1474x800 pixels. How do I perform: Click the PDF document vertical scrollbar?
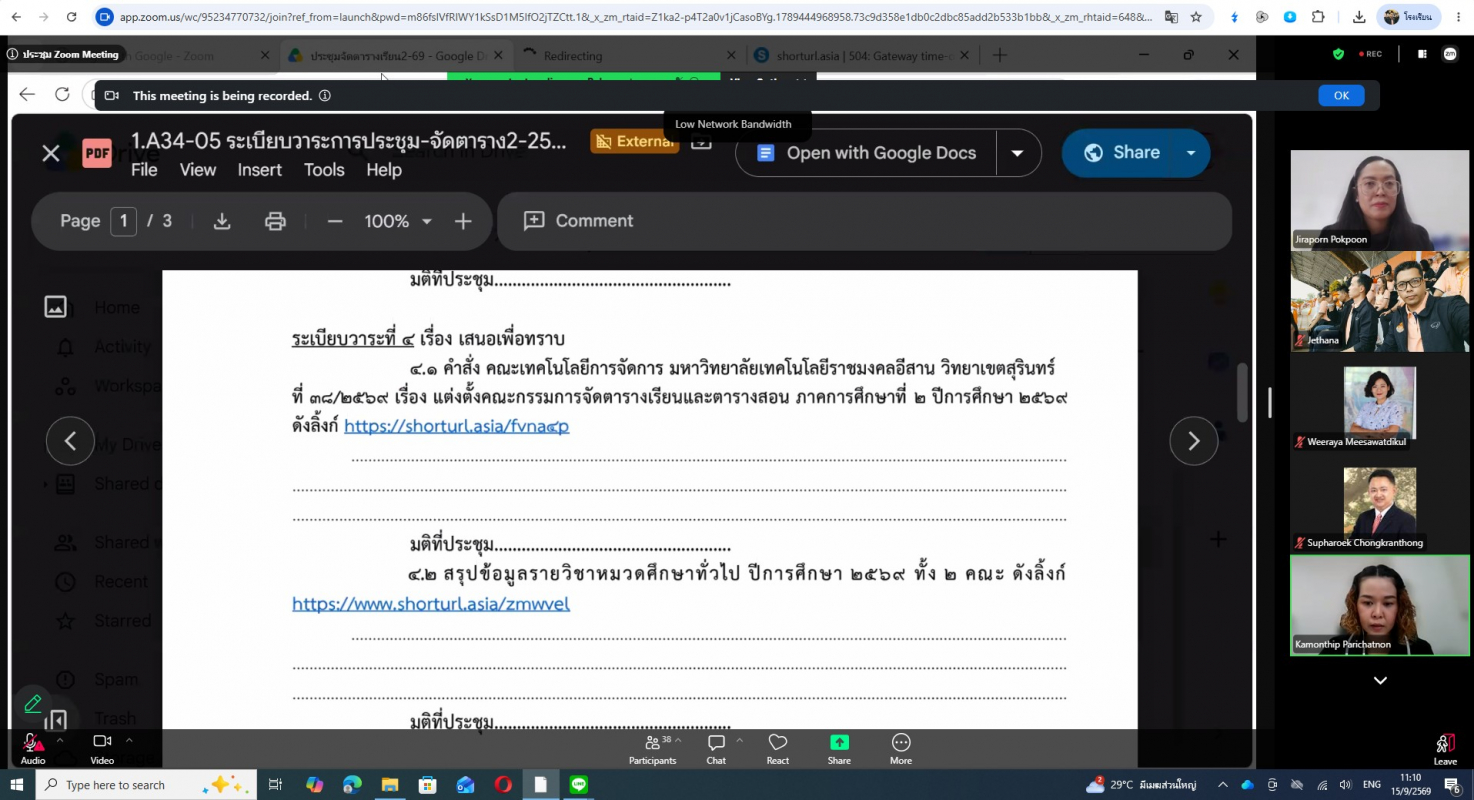click(1243, 392)
